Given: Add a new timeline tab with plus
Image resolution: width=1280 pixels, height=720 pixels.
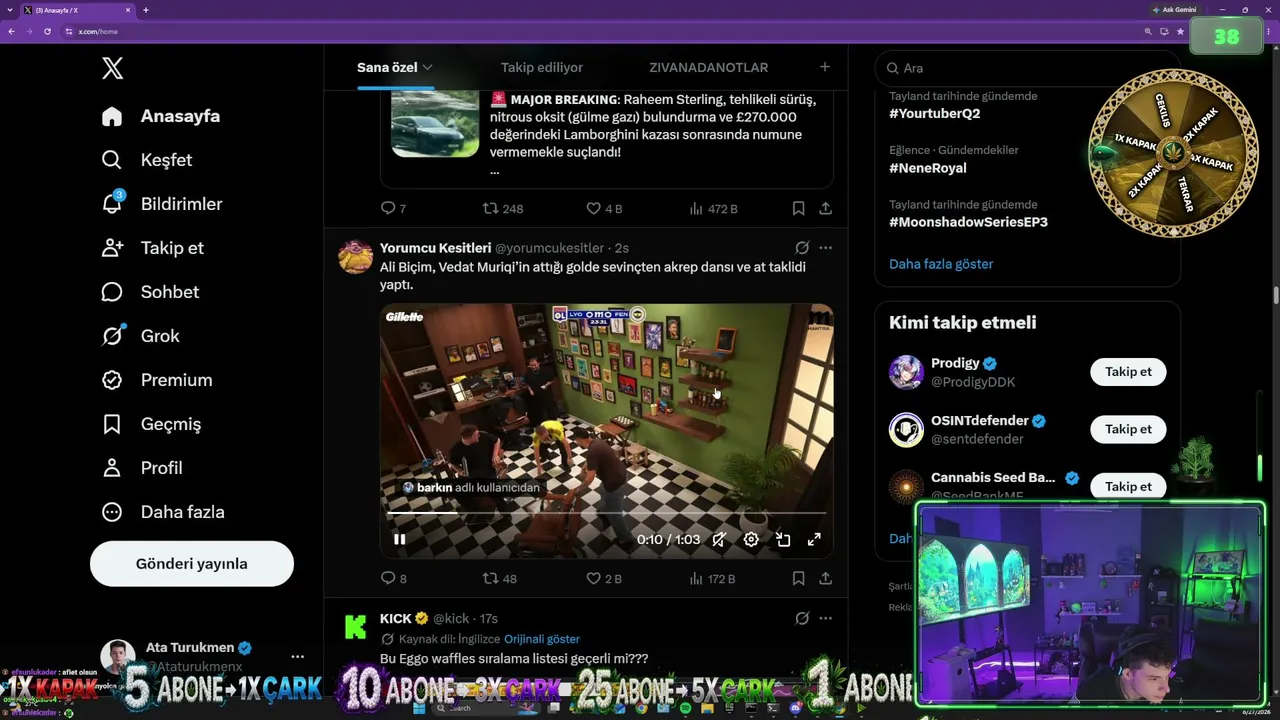Looking at the screenshot, I should coord(825,67).
